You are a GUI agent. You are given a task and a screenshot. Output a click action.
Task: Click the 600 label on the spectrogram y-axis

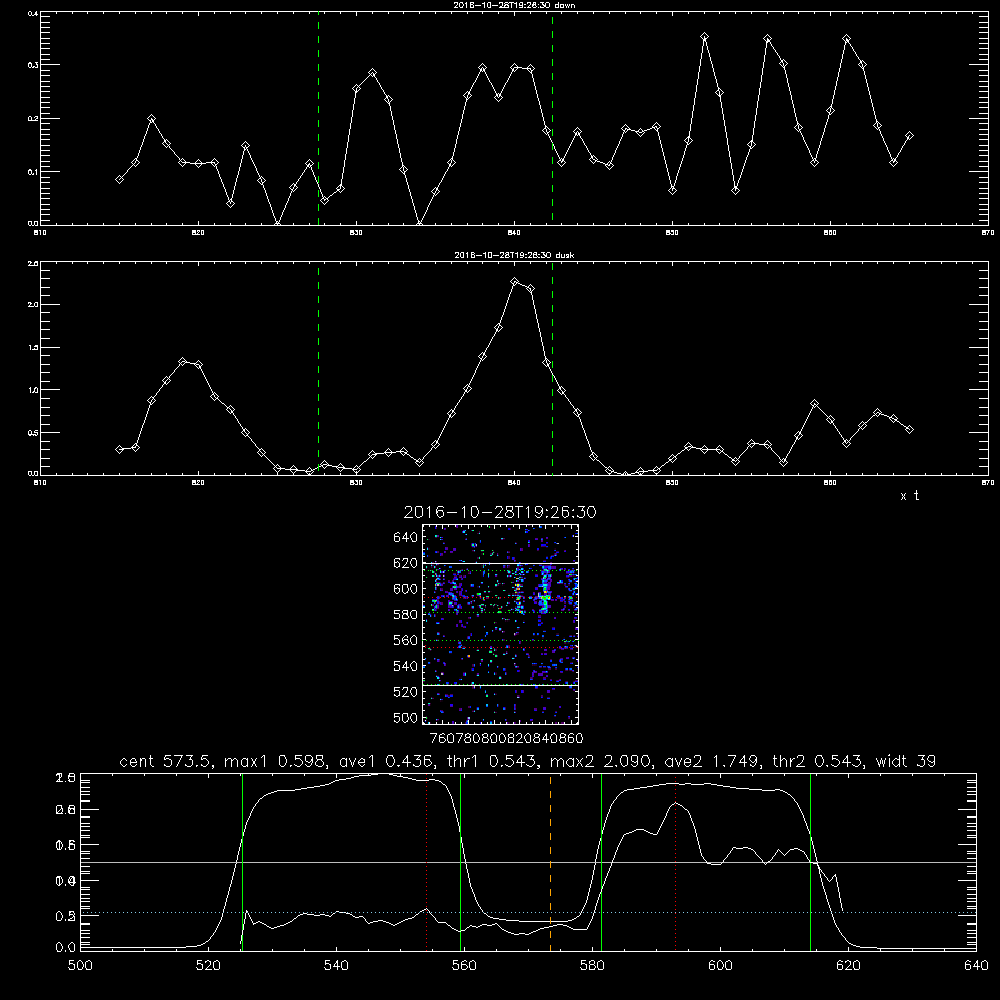click(406, 589)
